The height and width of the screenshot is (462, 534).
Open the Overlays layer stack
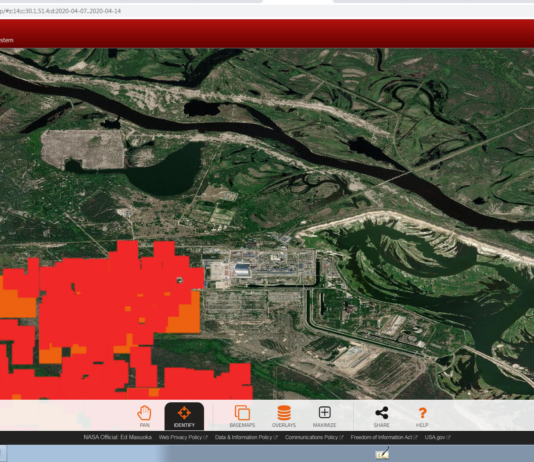click(284, 416)
